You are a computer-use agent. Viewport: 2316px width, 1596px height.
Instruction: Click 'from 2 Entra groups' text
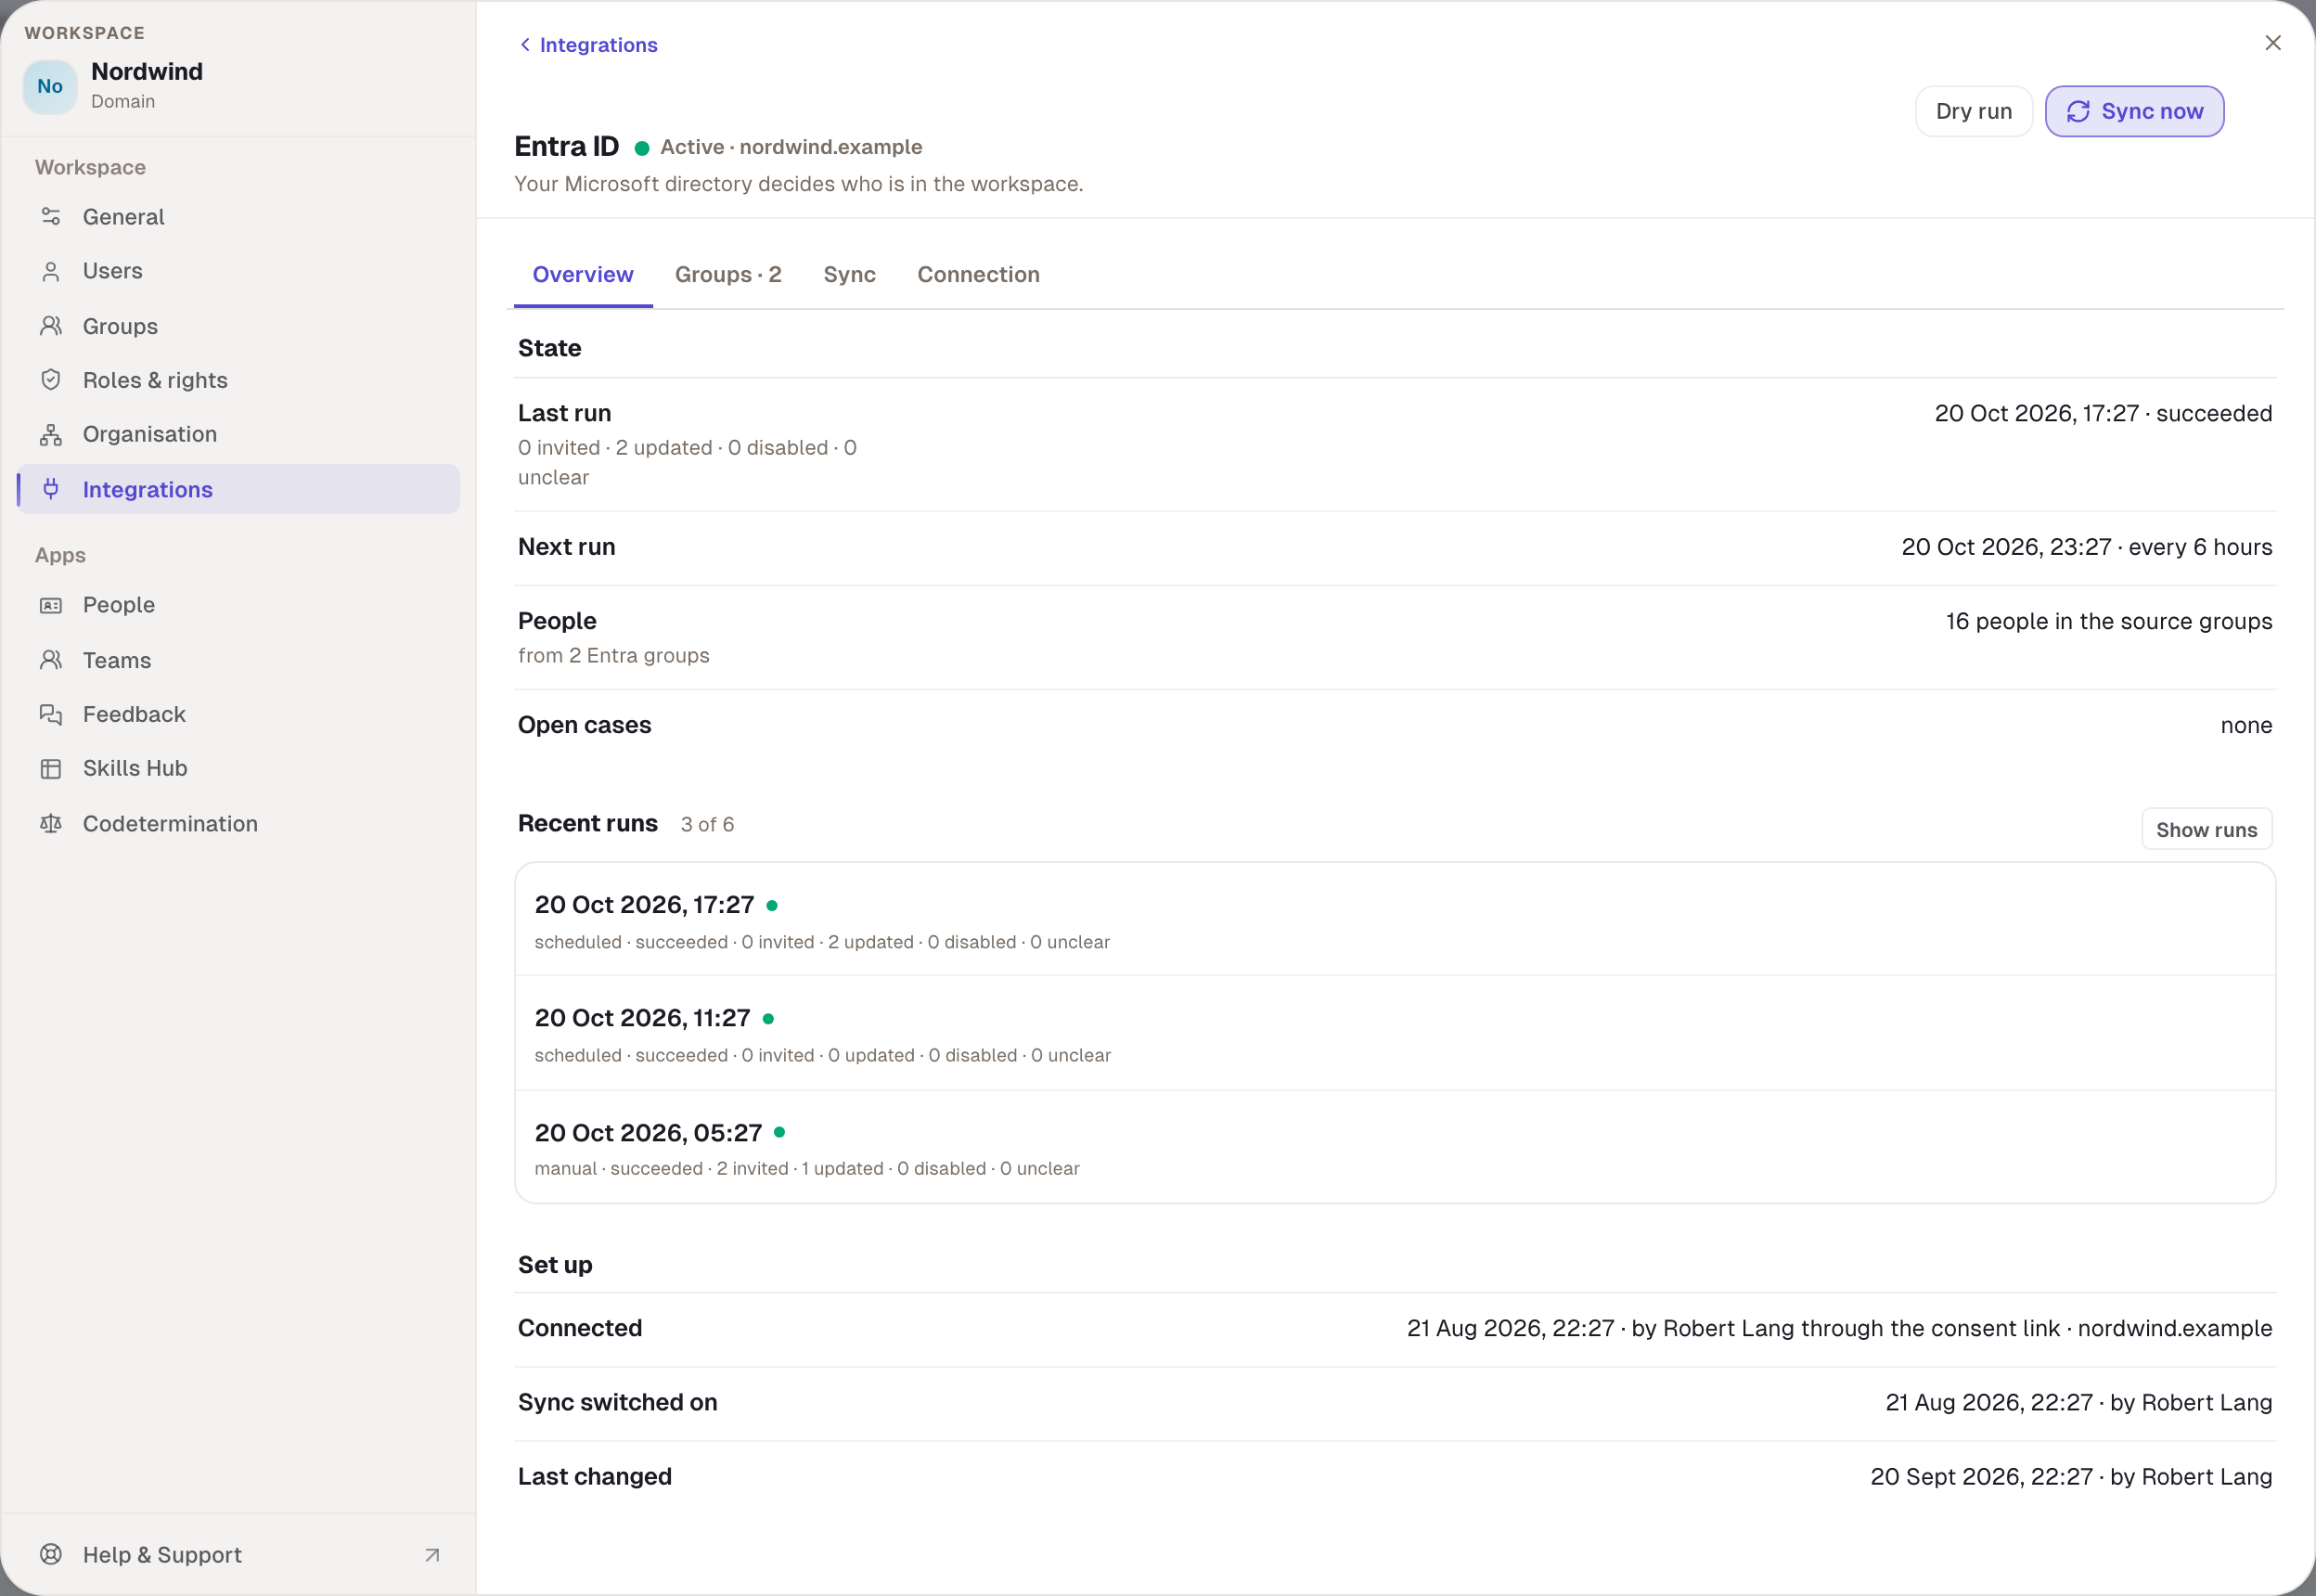614,655
